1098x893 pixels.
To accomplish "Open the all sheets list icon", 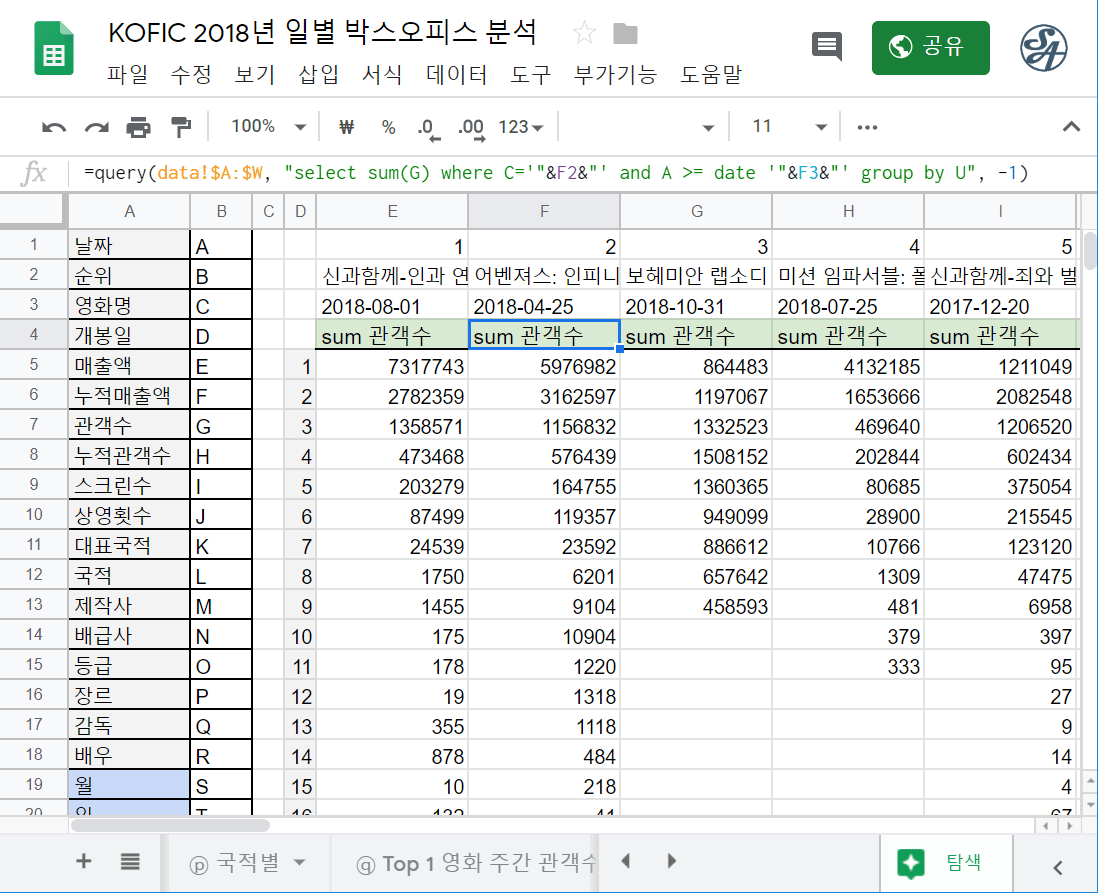I will click(x=130, y=861).
